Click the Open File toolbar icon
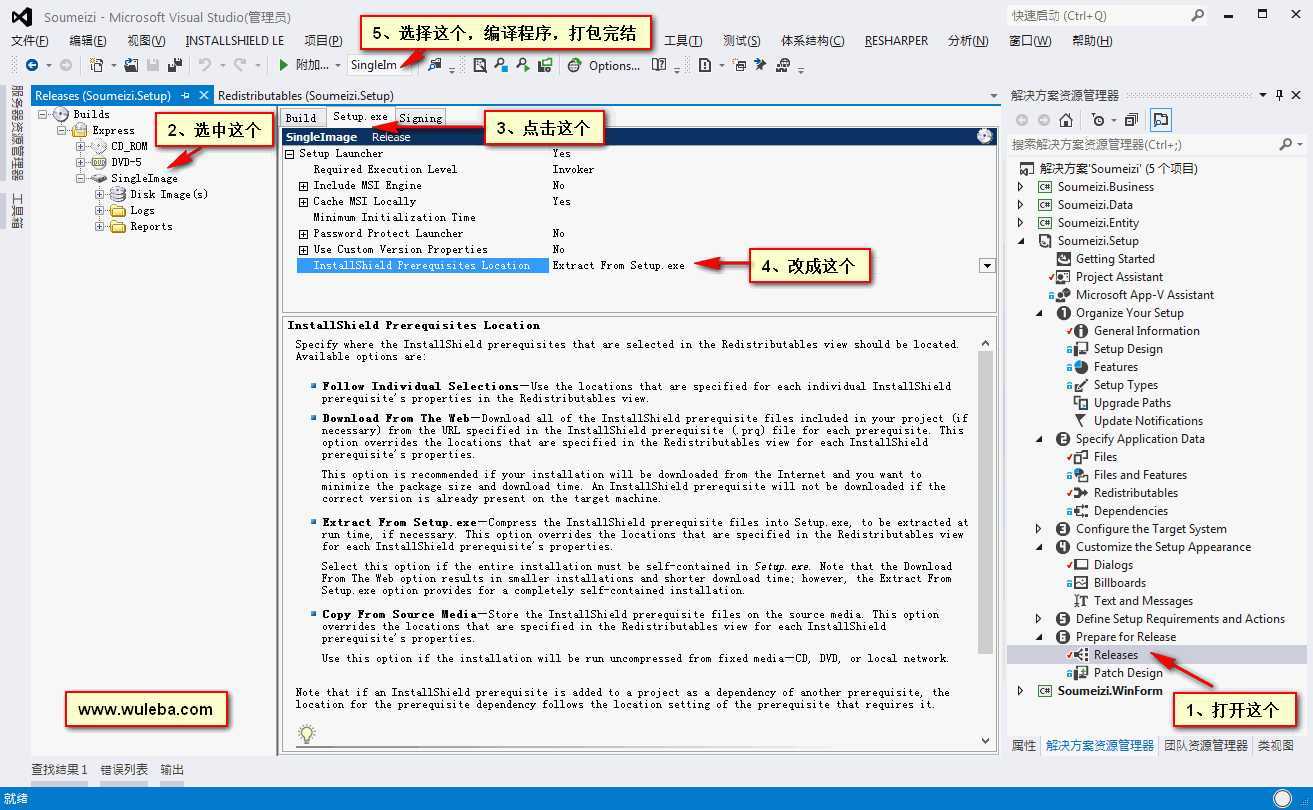This screenshot has height=810, width=1313. coord(131,65)
